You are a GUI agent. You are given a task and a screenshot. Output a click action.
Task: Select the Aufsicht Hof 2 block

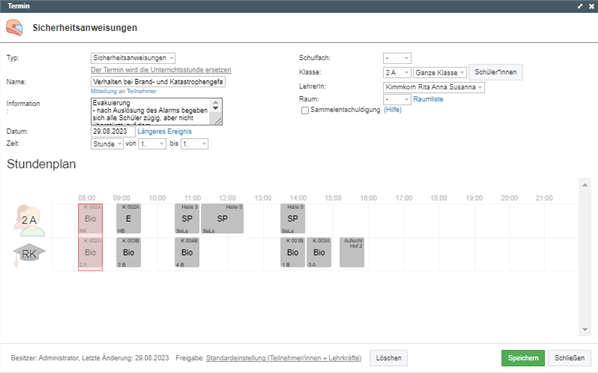(x=352, y=252)
